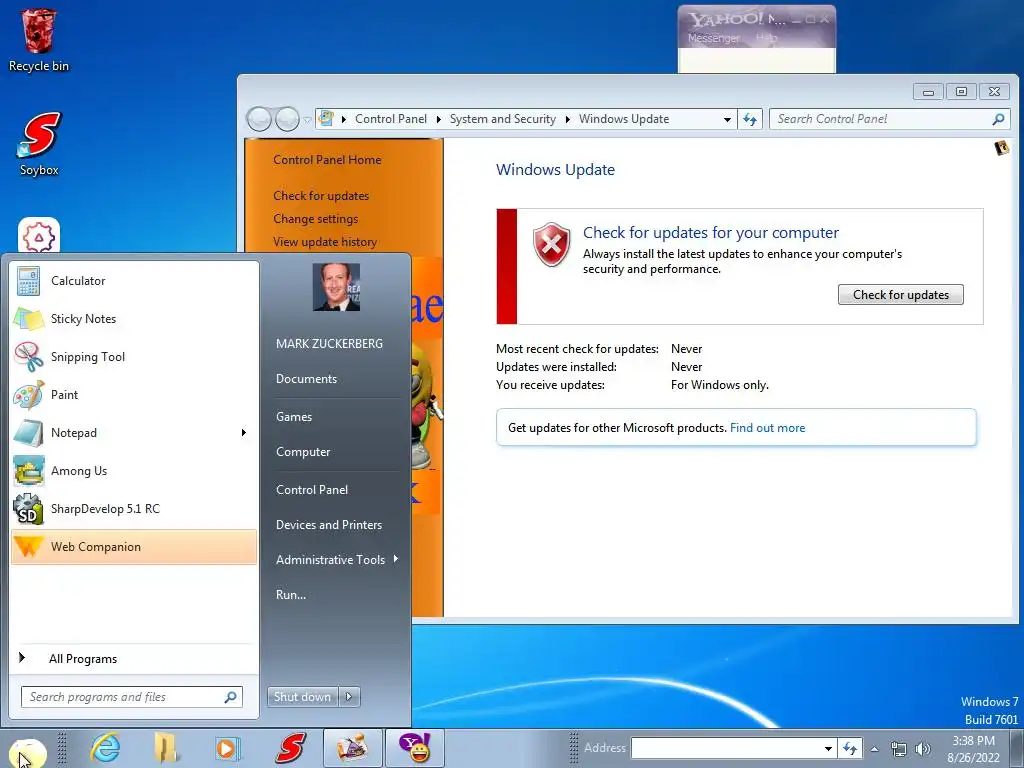This screenshot has height=768, width=1024.
Task: Click the Show desktop strip at taskbar end
Action: coord(1017,748)
